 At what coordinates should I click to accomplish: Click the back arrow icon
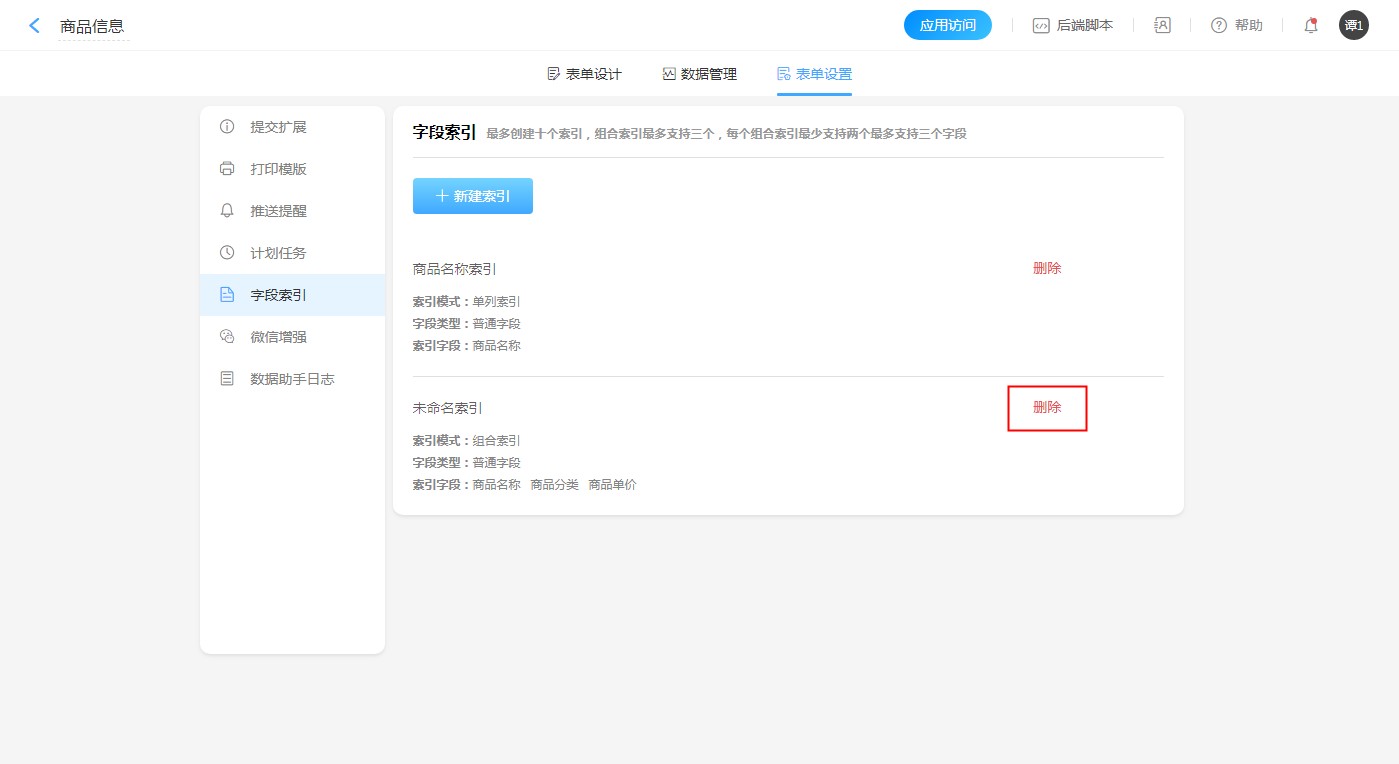(35, 26)
